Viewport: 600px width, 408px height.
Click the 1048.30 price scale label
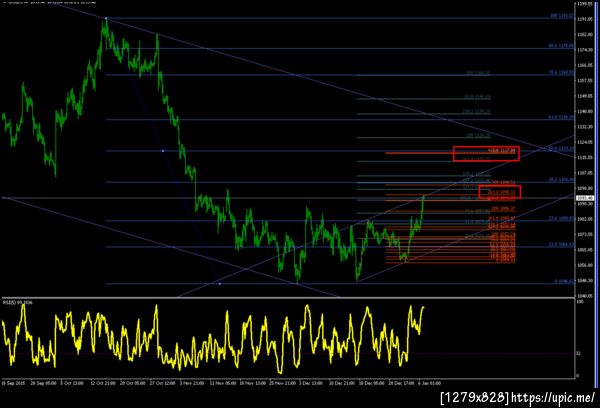pos(585,280)
